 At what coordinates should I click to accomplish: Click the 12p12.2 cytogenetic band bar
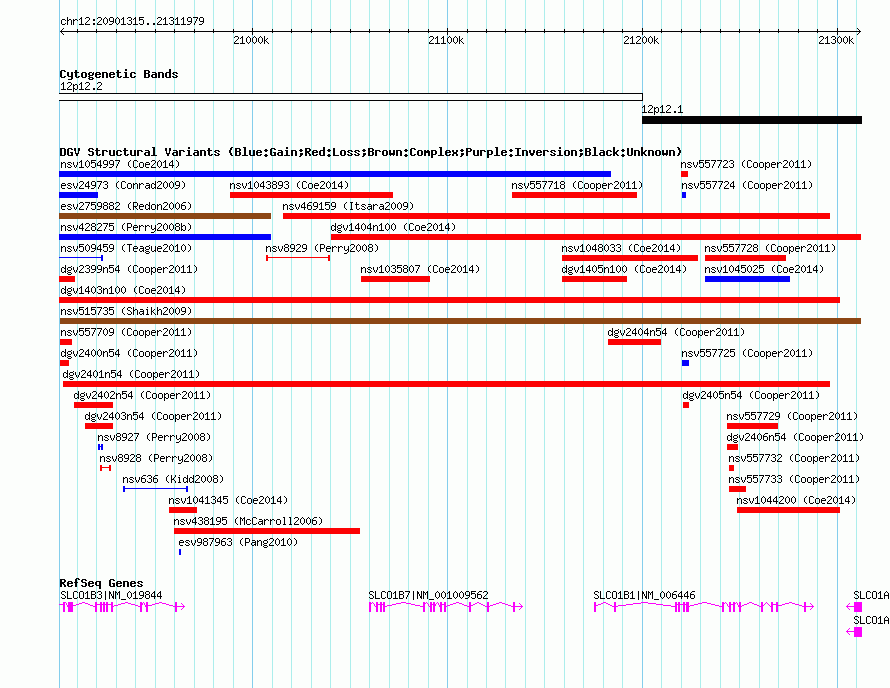click(351, 97)
